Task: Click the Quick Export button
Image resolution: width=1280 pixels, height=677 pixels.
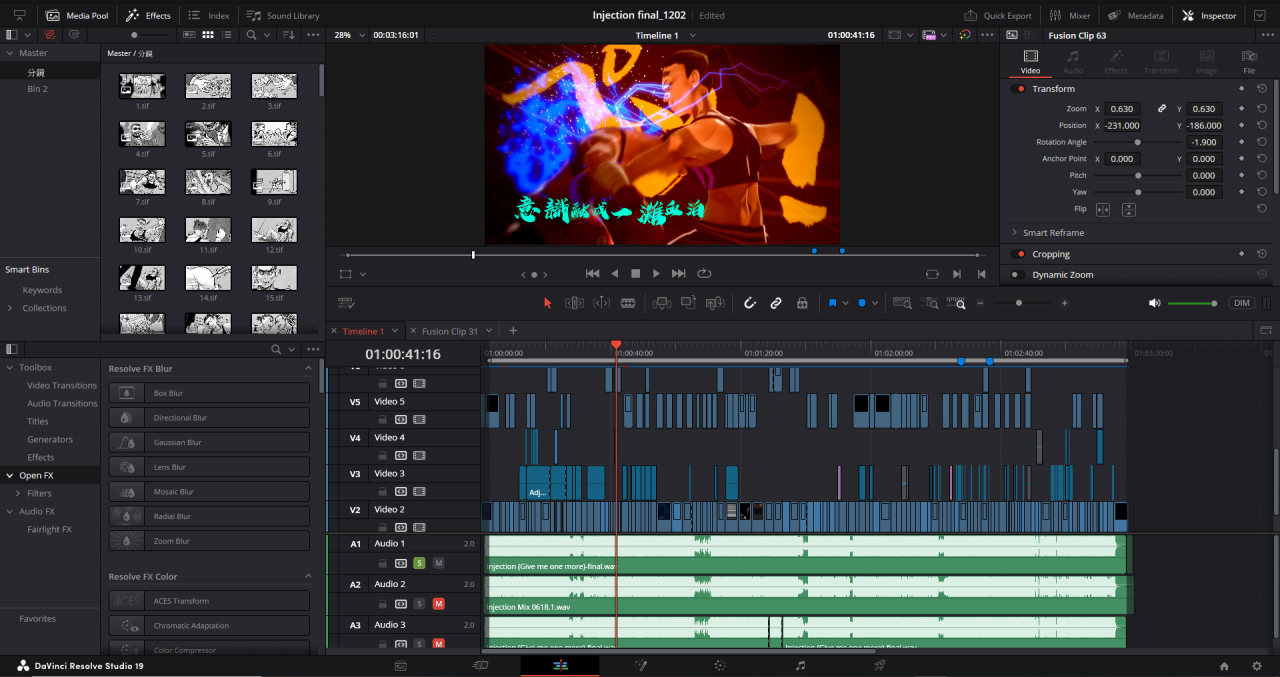Action: coord(997,16)
